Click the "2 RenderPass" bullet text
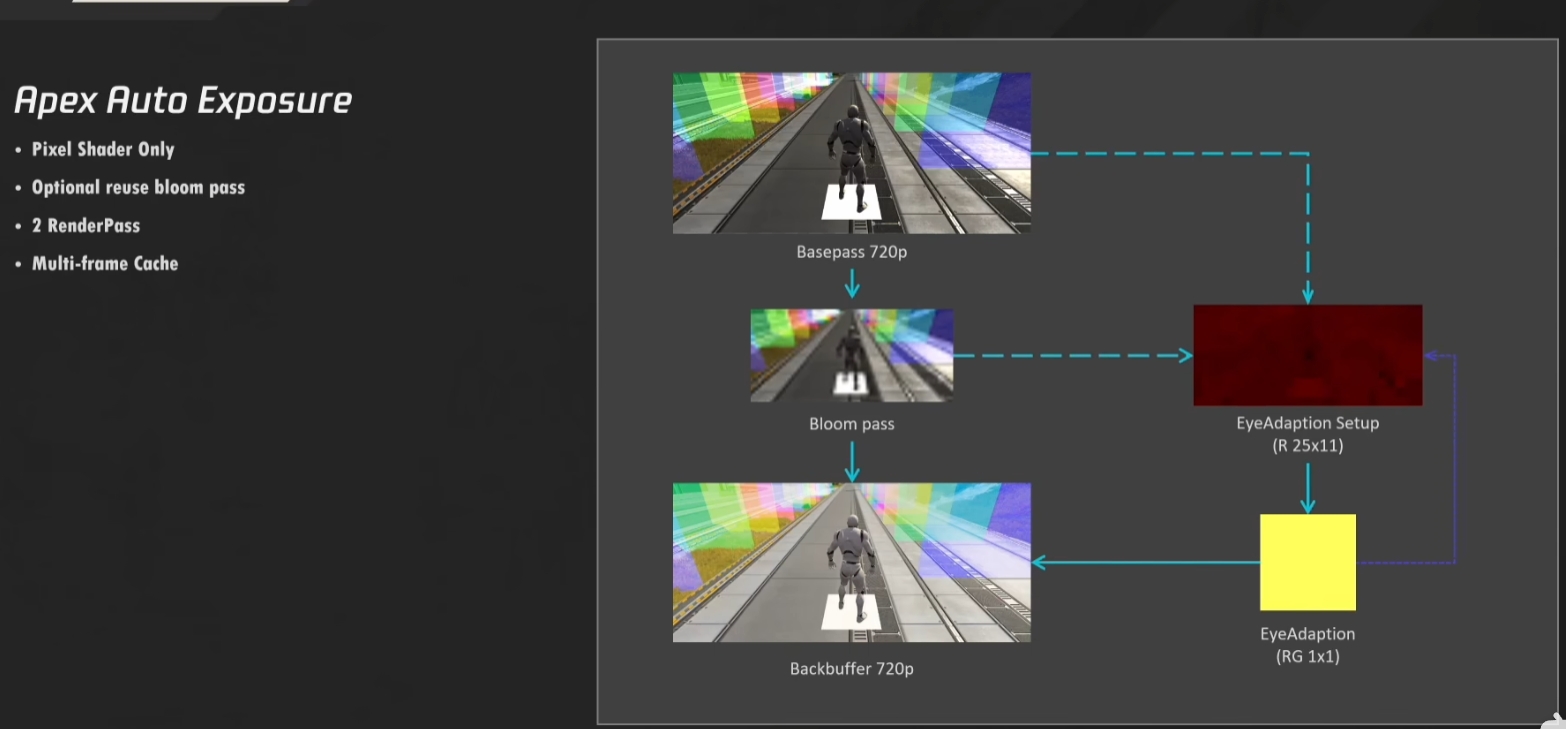 coord(86,225)
